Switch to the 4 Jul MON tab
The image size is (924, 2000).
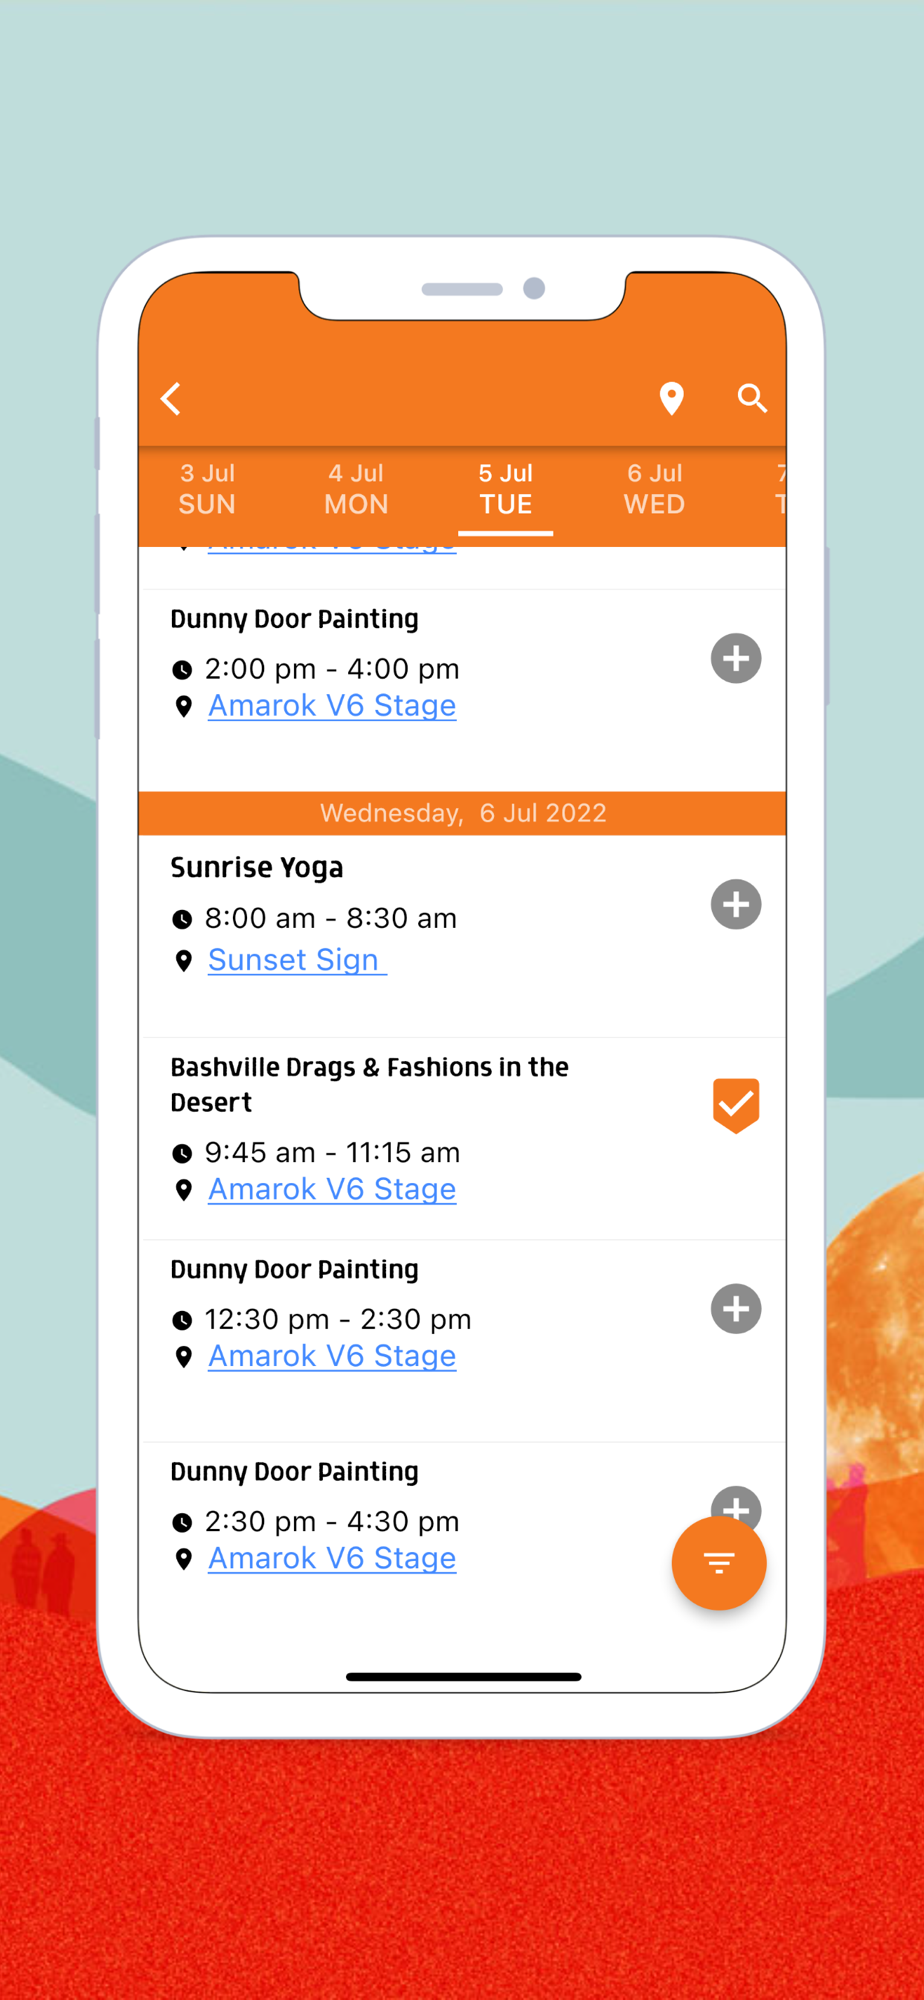coord(356,489)
